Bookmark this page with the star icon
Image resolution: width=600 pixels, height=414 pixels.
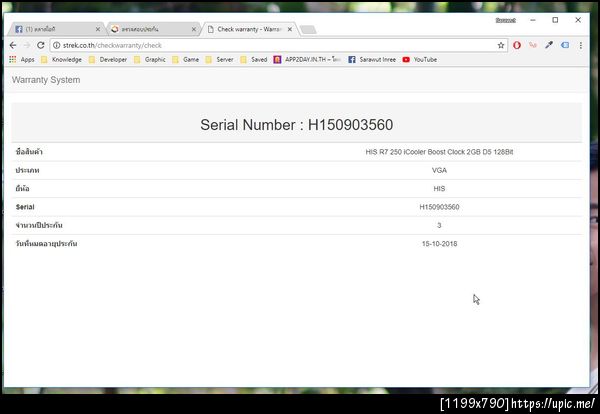(501, 45)
